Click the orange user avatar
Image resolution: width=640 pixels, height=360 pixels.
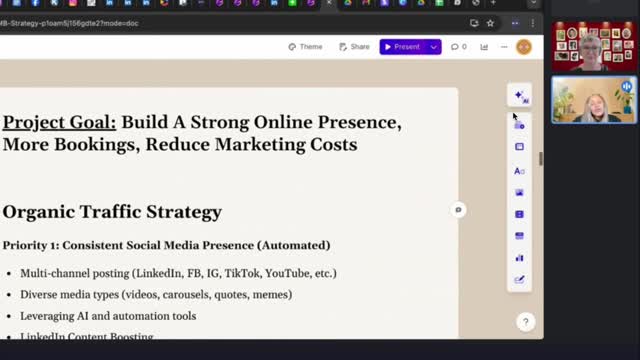point(524,47)
